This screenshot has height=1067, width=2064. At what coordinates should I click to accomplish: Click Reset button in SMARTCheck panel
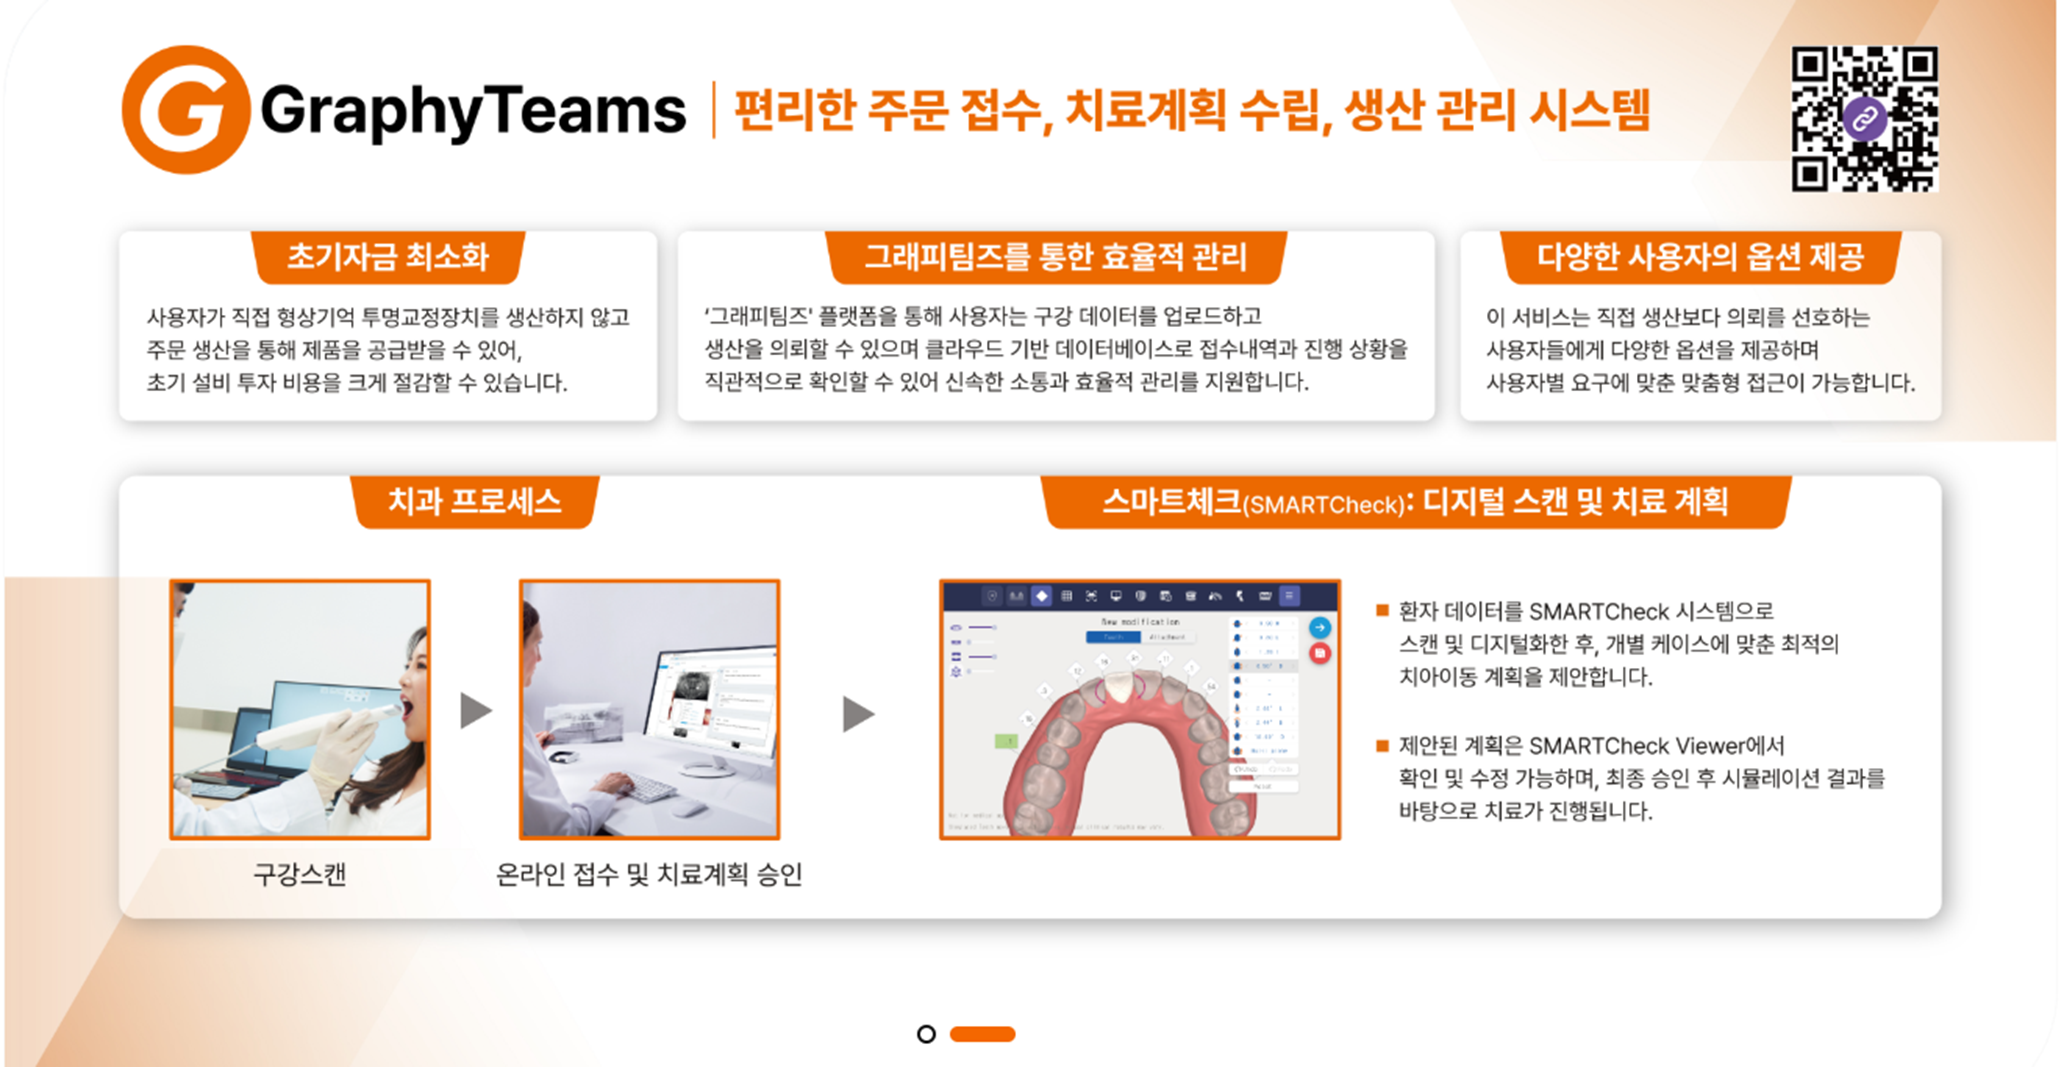click(1263, 787)
